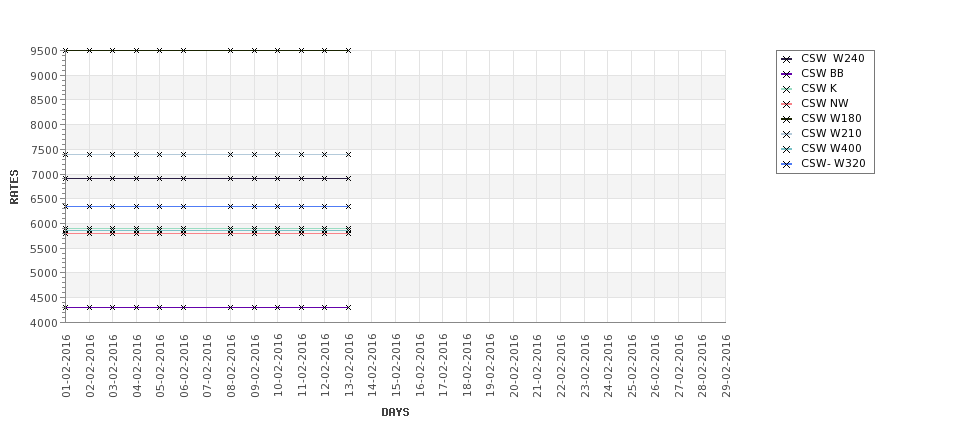Click CSW BB data point on 04-02-2016

pyautogui.click(x=137, y=307)
